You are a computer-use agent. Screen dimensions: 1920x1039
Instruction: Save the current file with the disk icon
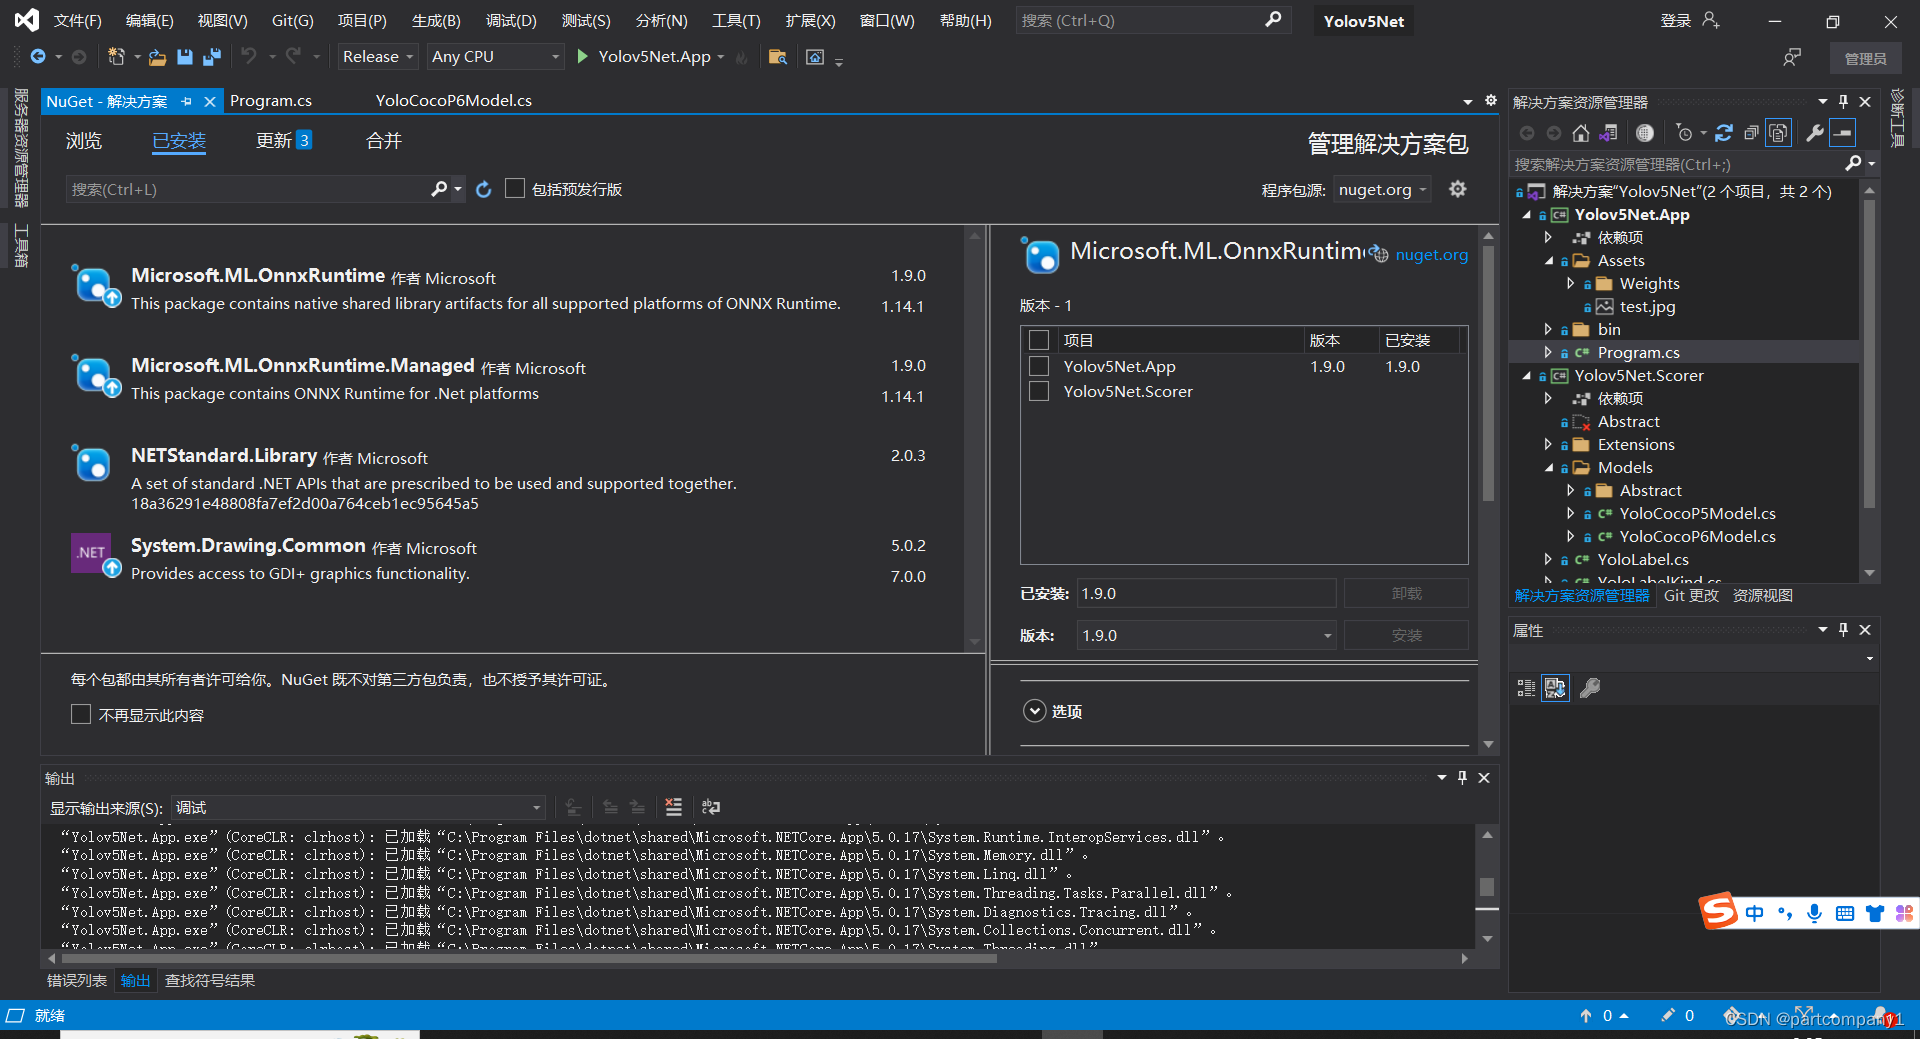point(185,57)
